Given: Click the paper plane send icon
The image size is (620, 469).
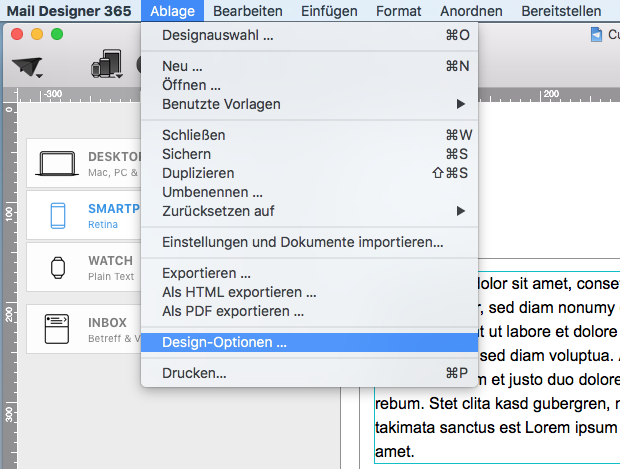Looking at the screenshot, I should tap(27, 66).
